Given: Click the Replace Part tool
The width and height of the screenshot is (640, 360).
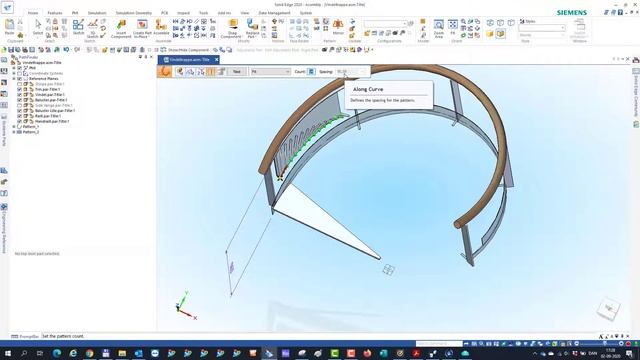Looking at the screenshot, I should click(x=252, y=29).
